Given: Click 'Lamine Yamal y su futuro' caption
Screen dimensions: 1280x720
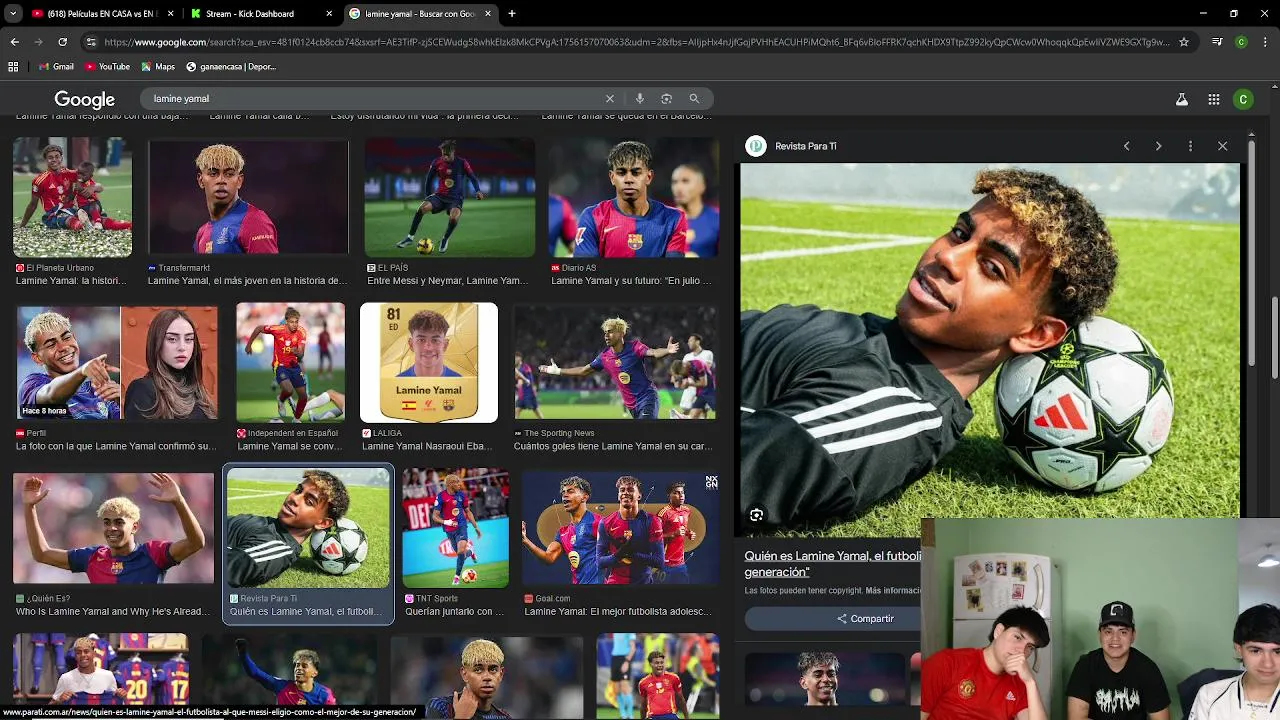Looking at the screenshot, I should click(631, 281).
